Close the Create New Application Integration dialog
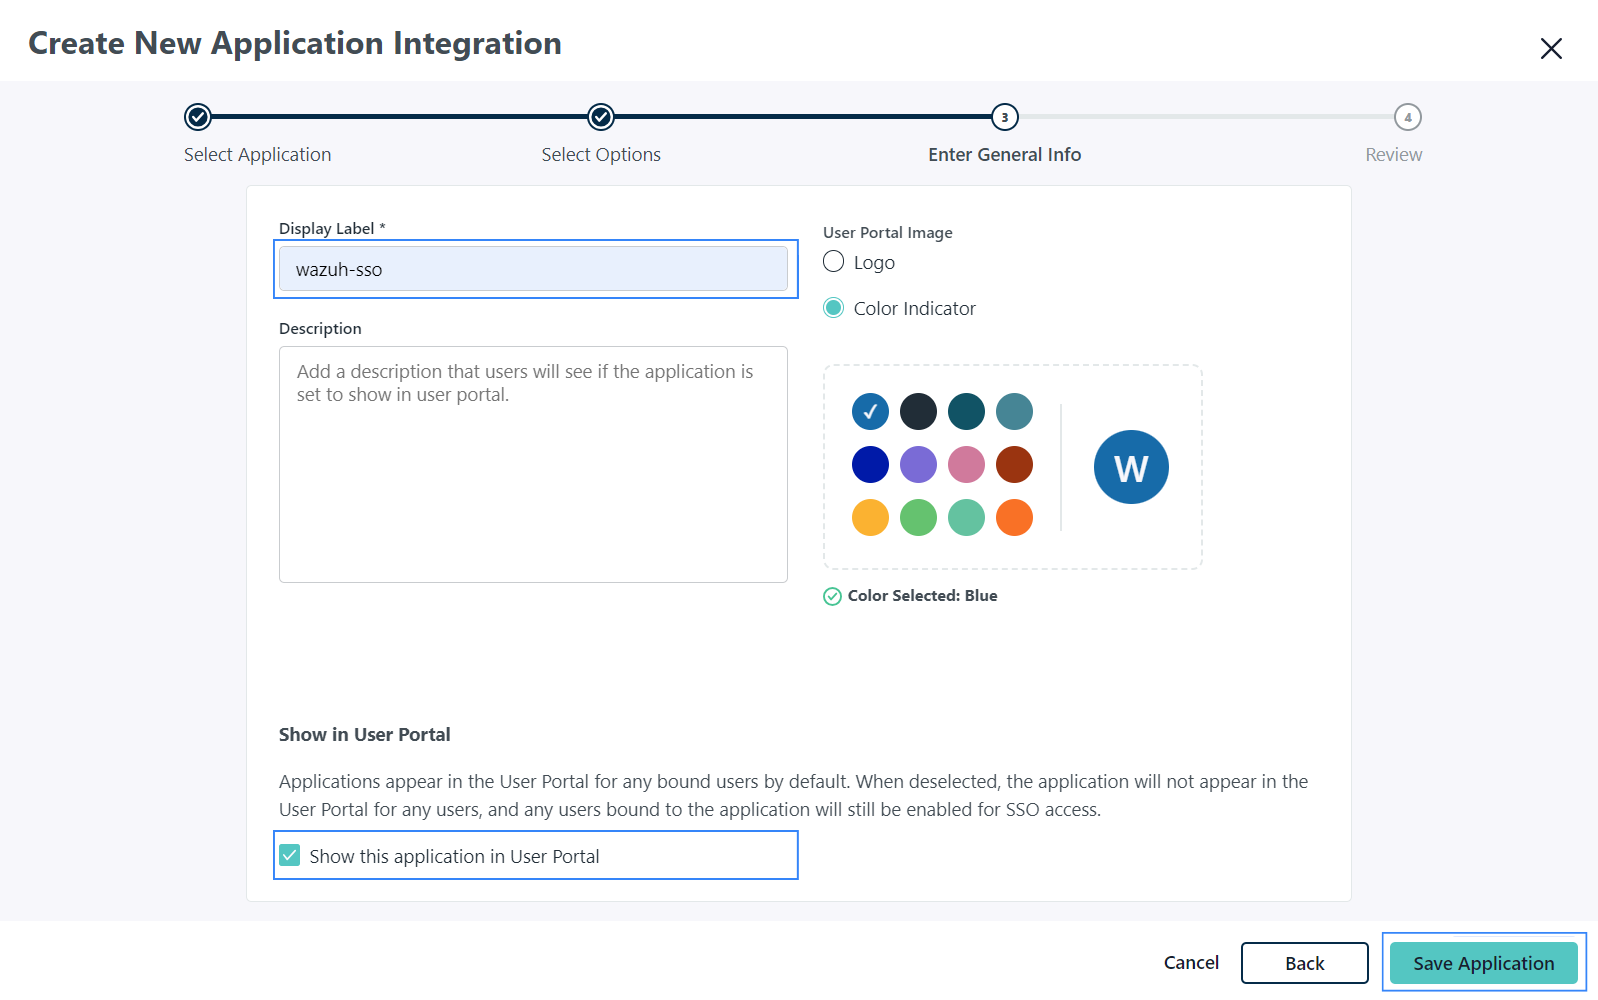 pyautogui.click(x=1551, y=48)
